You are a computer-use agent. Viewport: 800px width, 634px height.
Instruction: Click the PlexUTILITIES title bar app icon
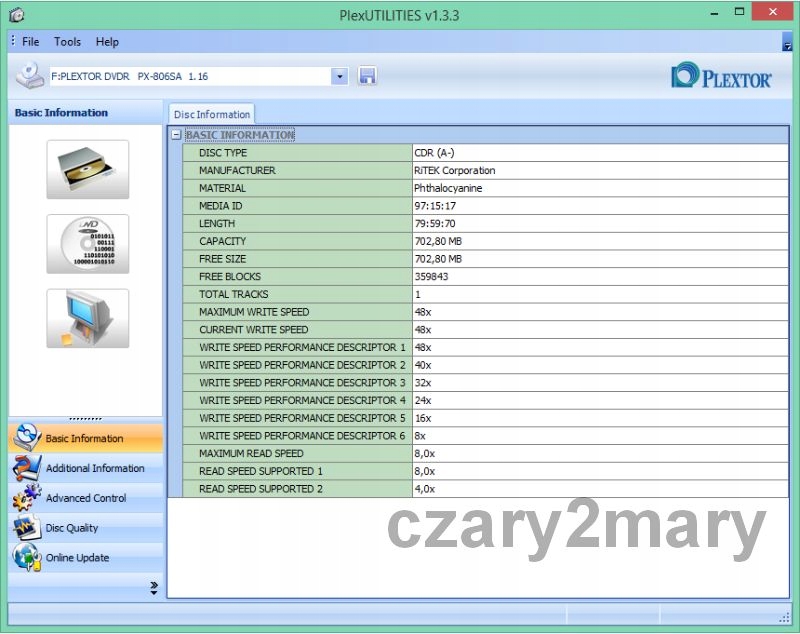pyautogui.click(x=16, y=15)
